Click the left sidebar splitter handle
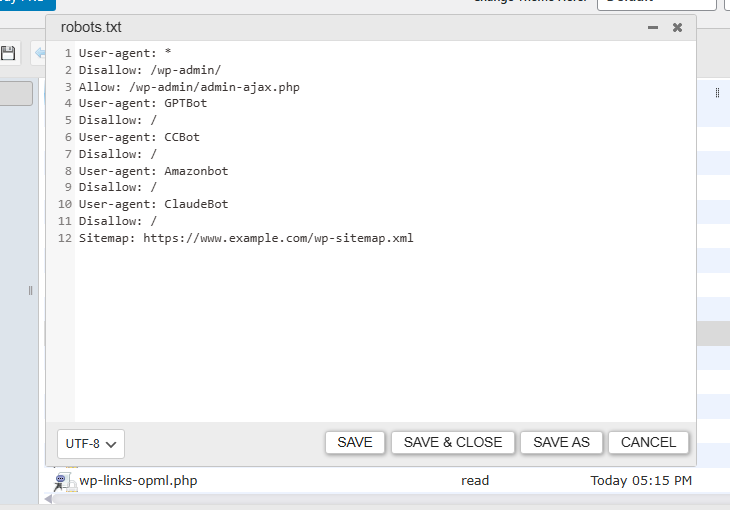Screen dimensions: 730x510 [x=30, y=291]
